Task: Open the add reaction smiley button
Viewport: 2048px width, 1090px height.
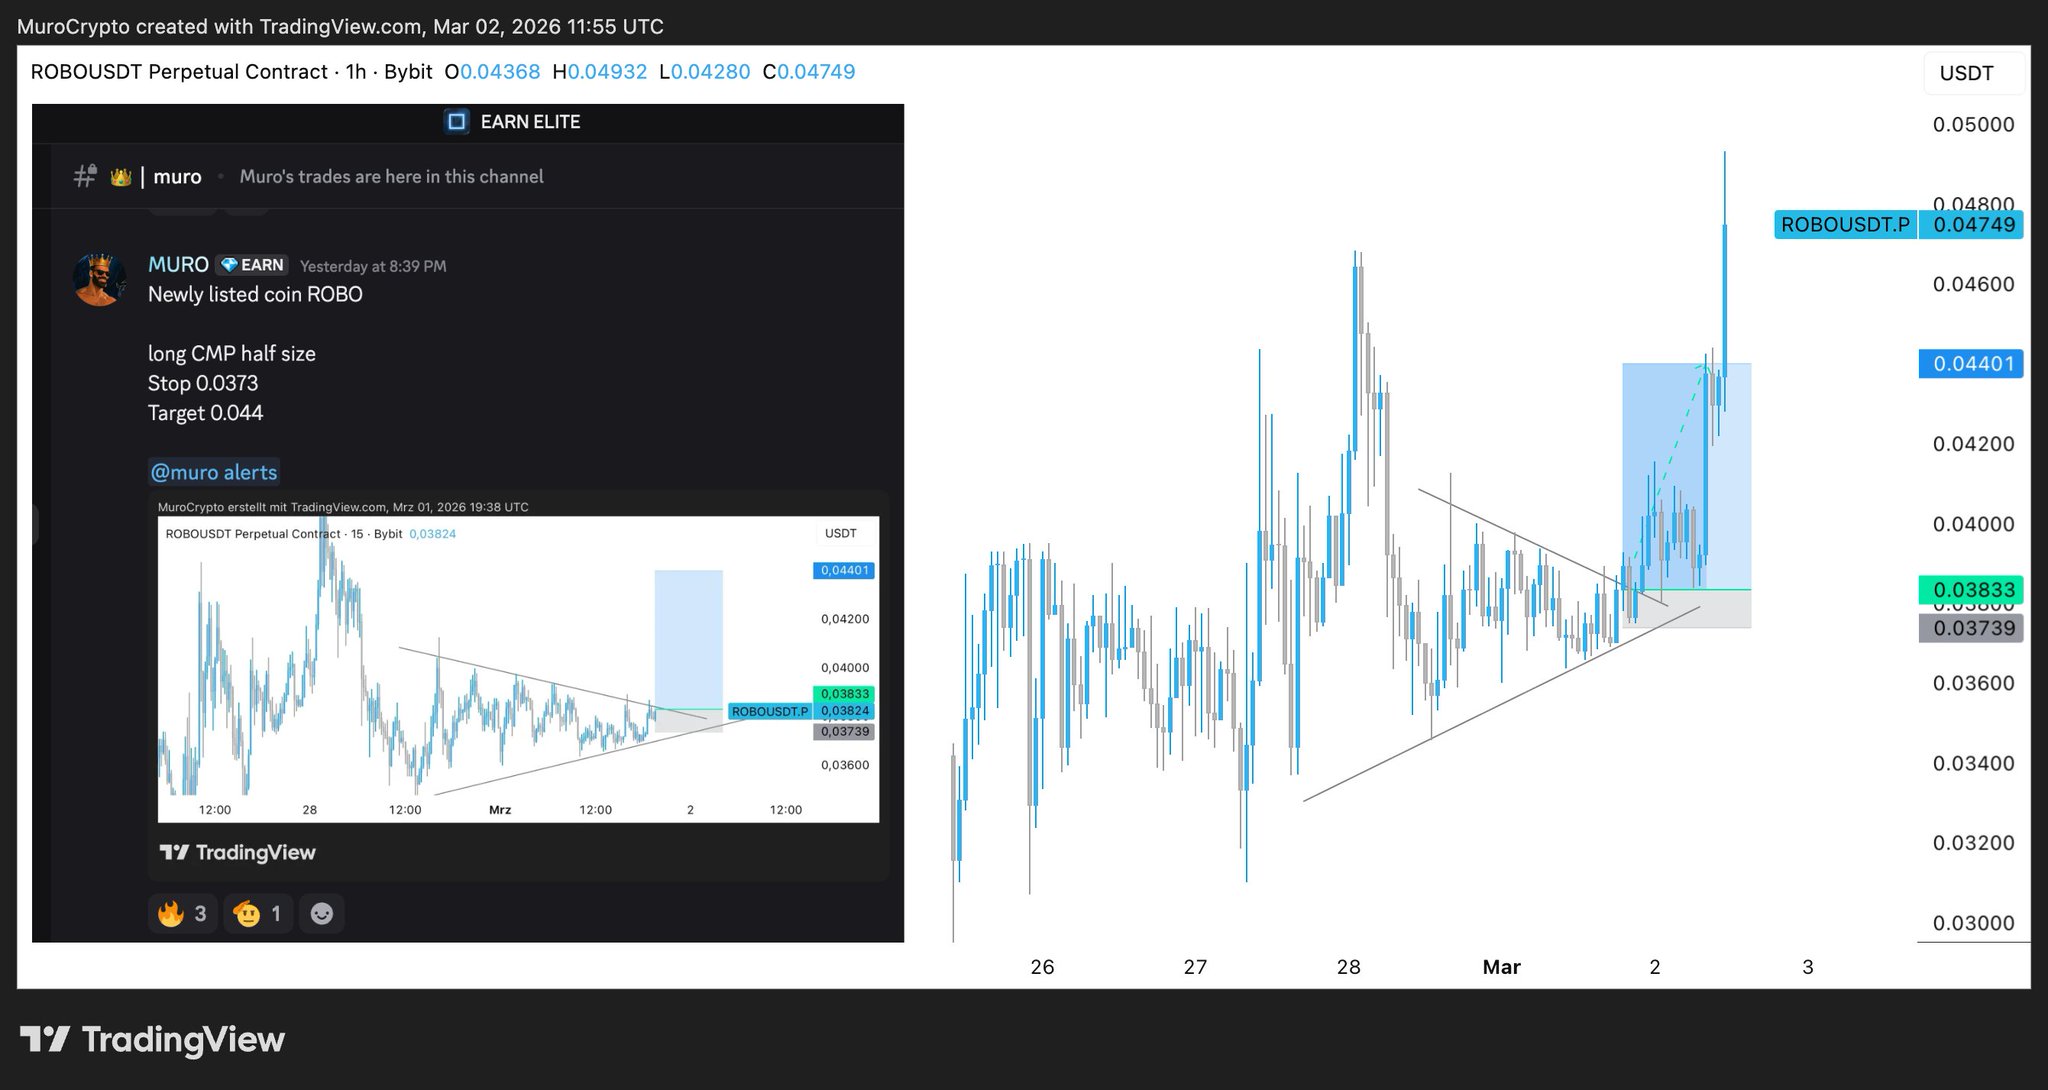Action: coord(321,913)
